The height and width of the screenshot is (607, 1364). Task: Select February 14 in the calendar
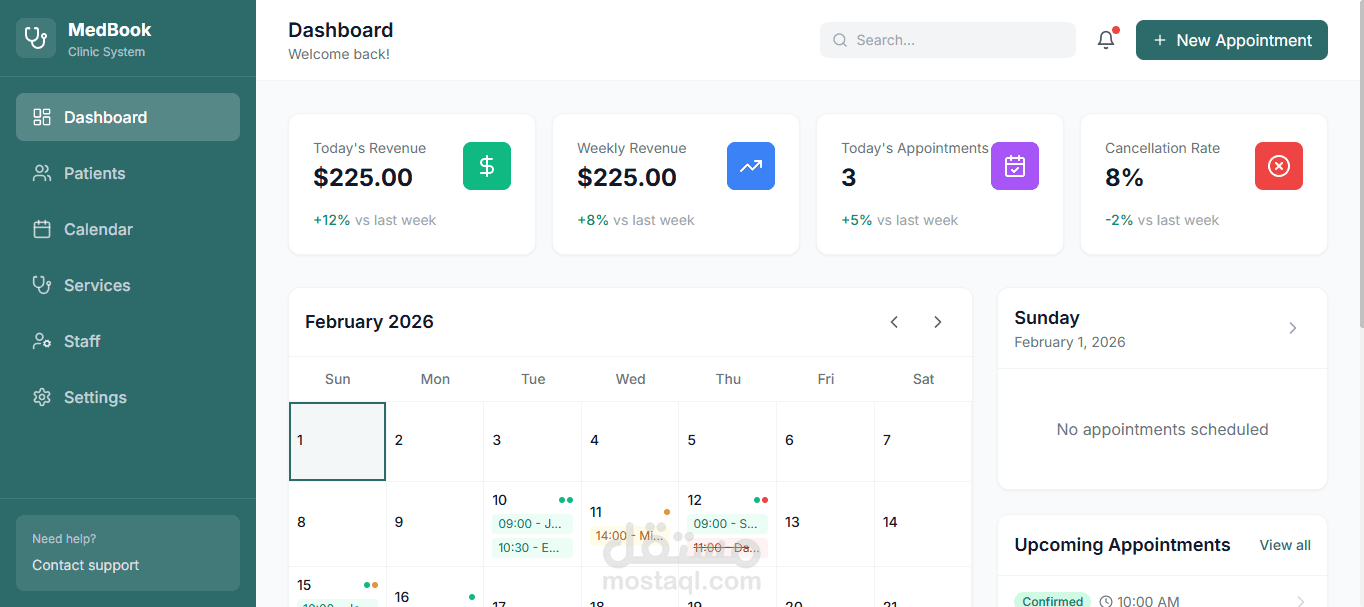click(923, 524)
